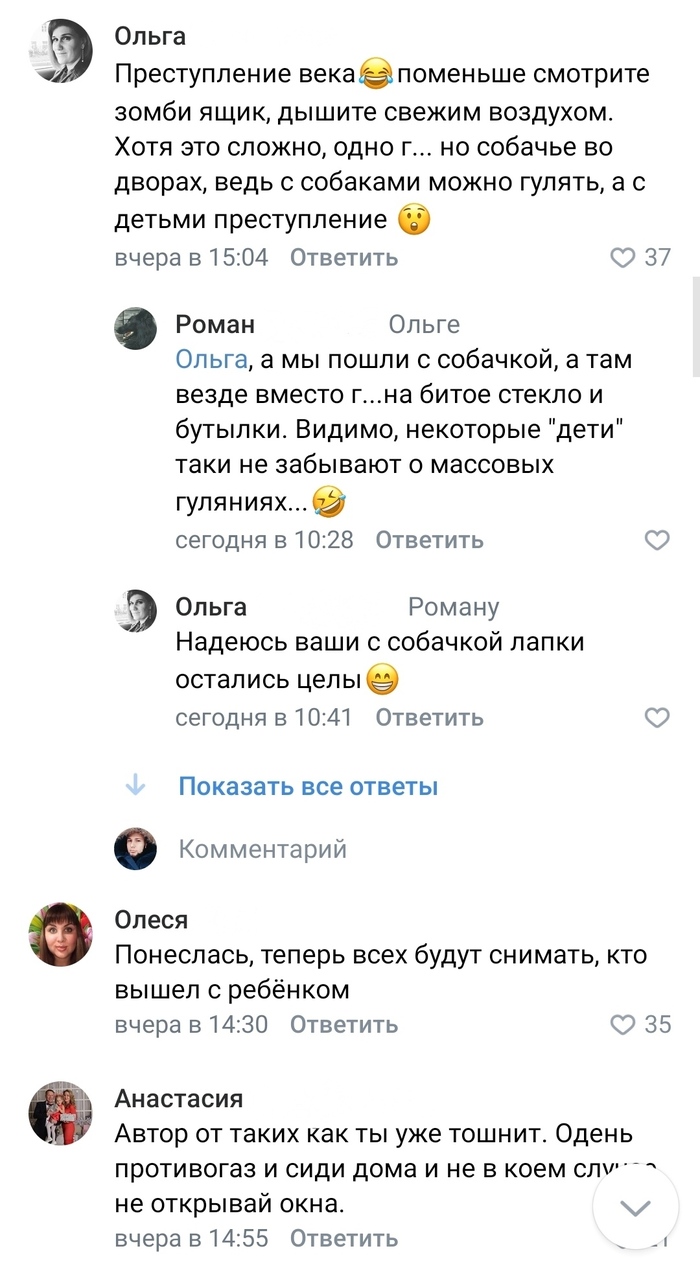Like Роман's reply about broken glass
The image size is (700, 1266).
656,541
